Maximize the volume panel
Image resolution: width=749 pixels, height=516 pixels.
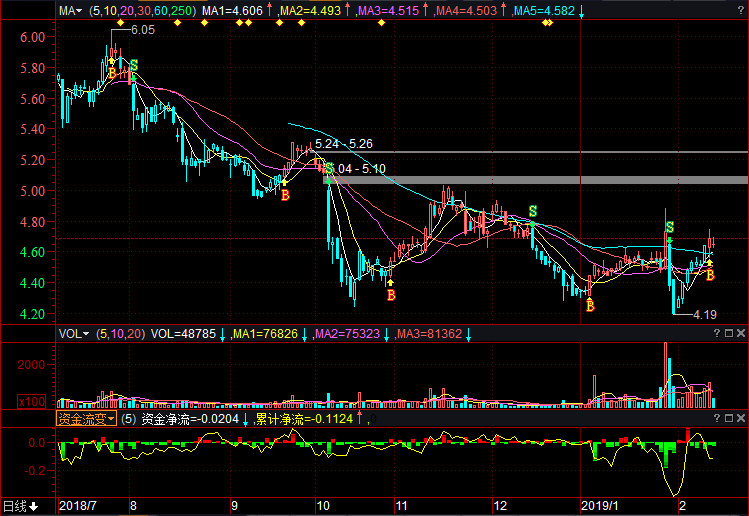pos(729,333)
